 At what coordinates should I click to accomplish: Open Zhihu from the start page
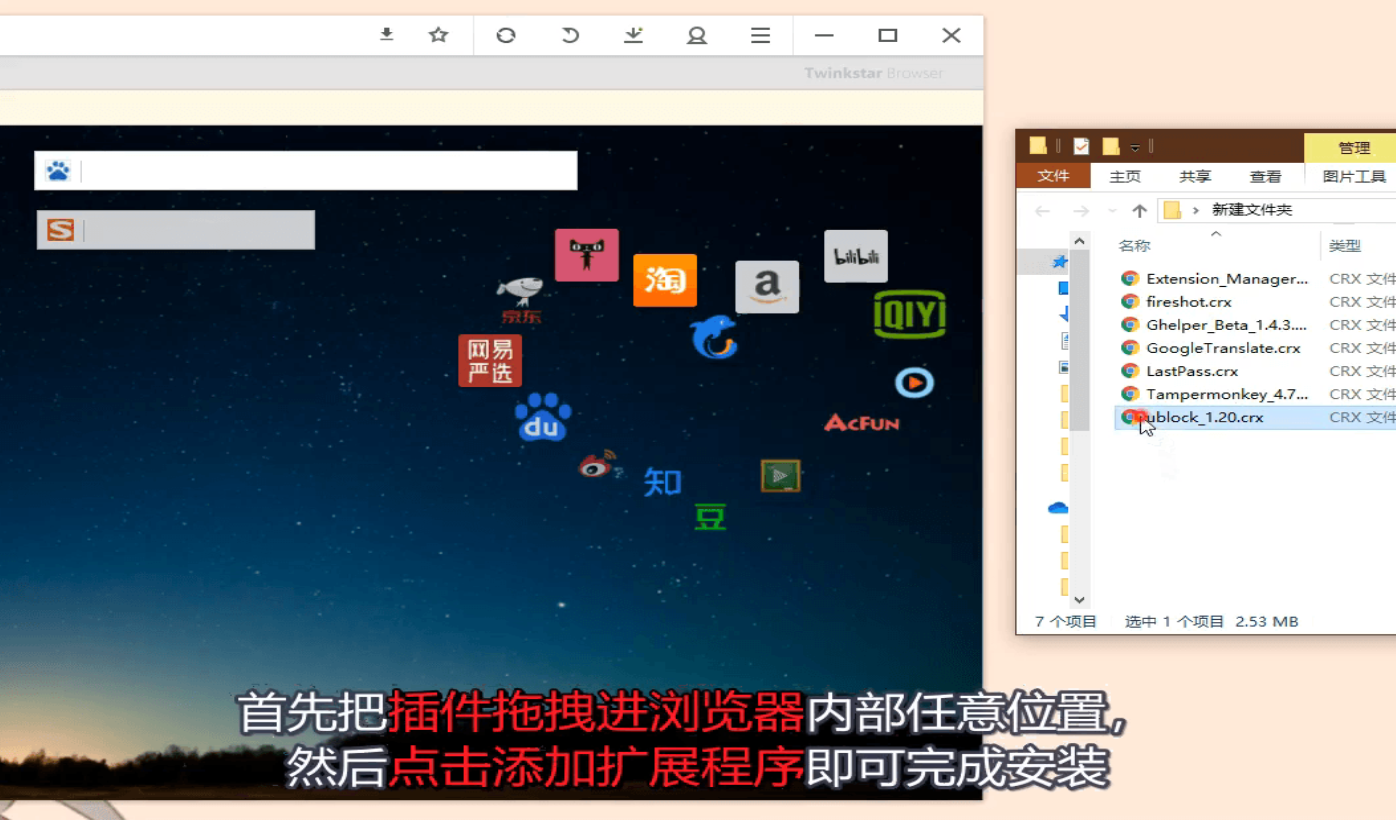click(x=662, y=482)
